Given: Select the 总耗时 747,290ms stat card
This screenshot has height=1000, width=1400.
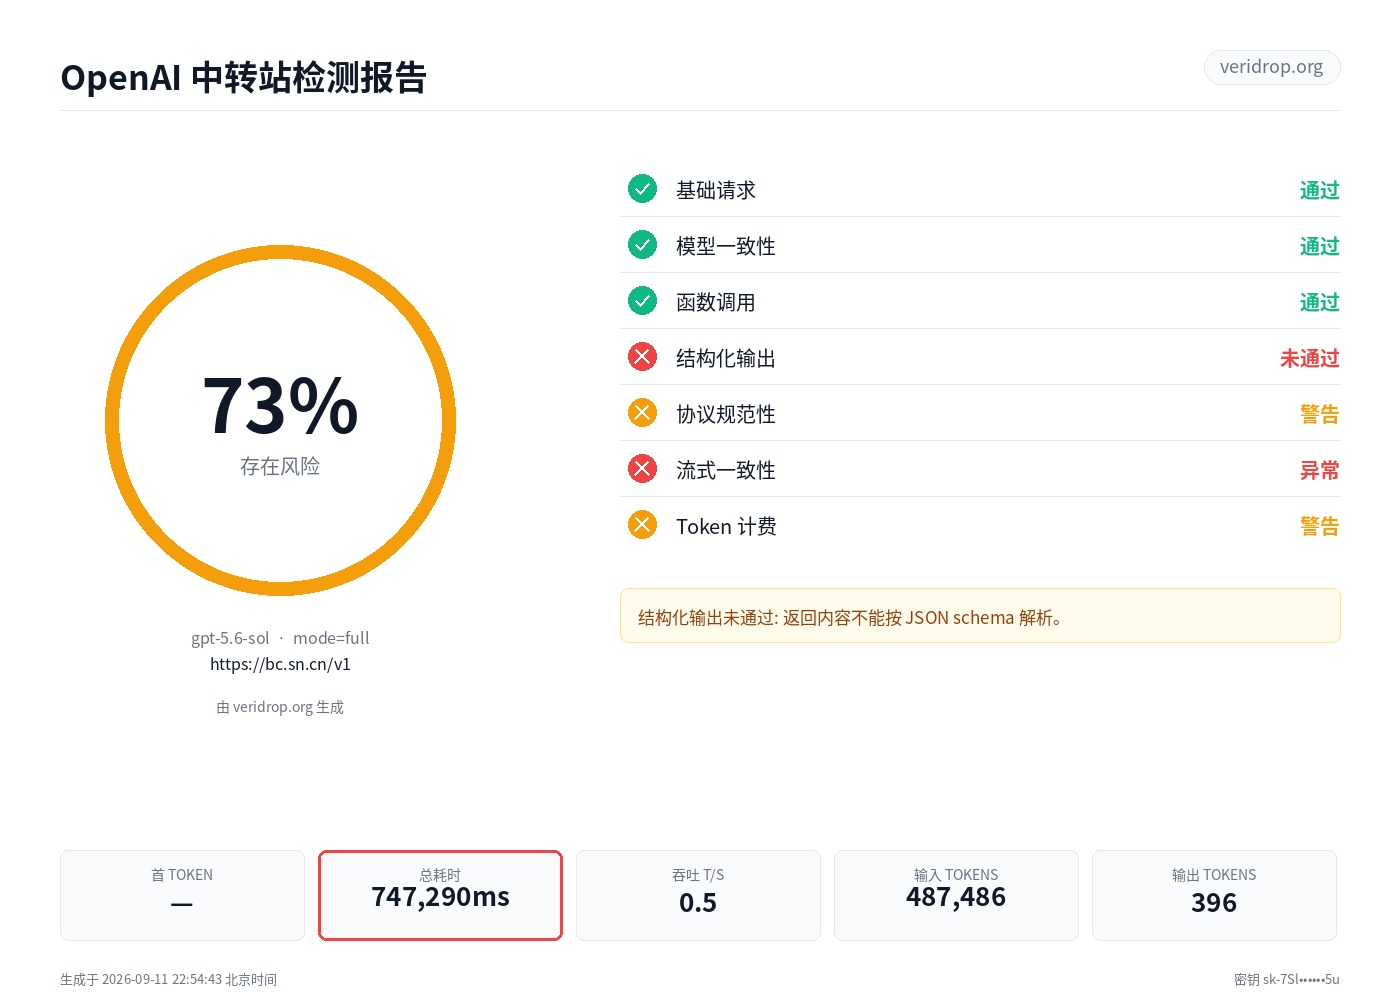Looking at the screenshot, I should [440, 895].
